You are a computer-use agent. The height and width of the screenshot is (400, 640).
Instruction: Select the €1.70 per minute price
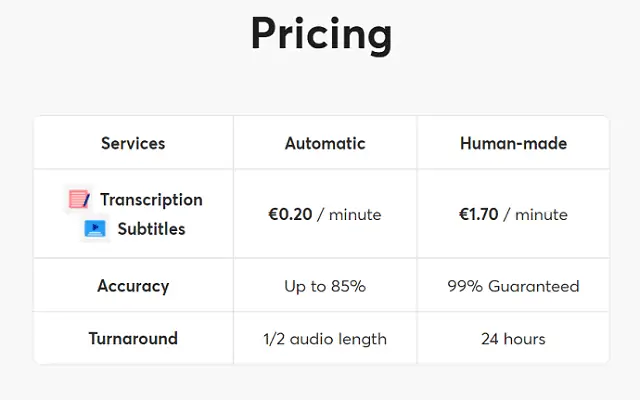pos(513,214)
